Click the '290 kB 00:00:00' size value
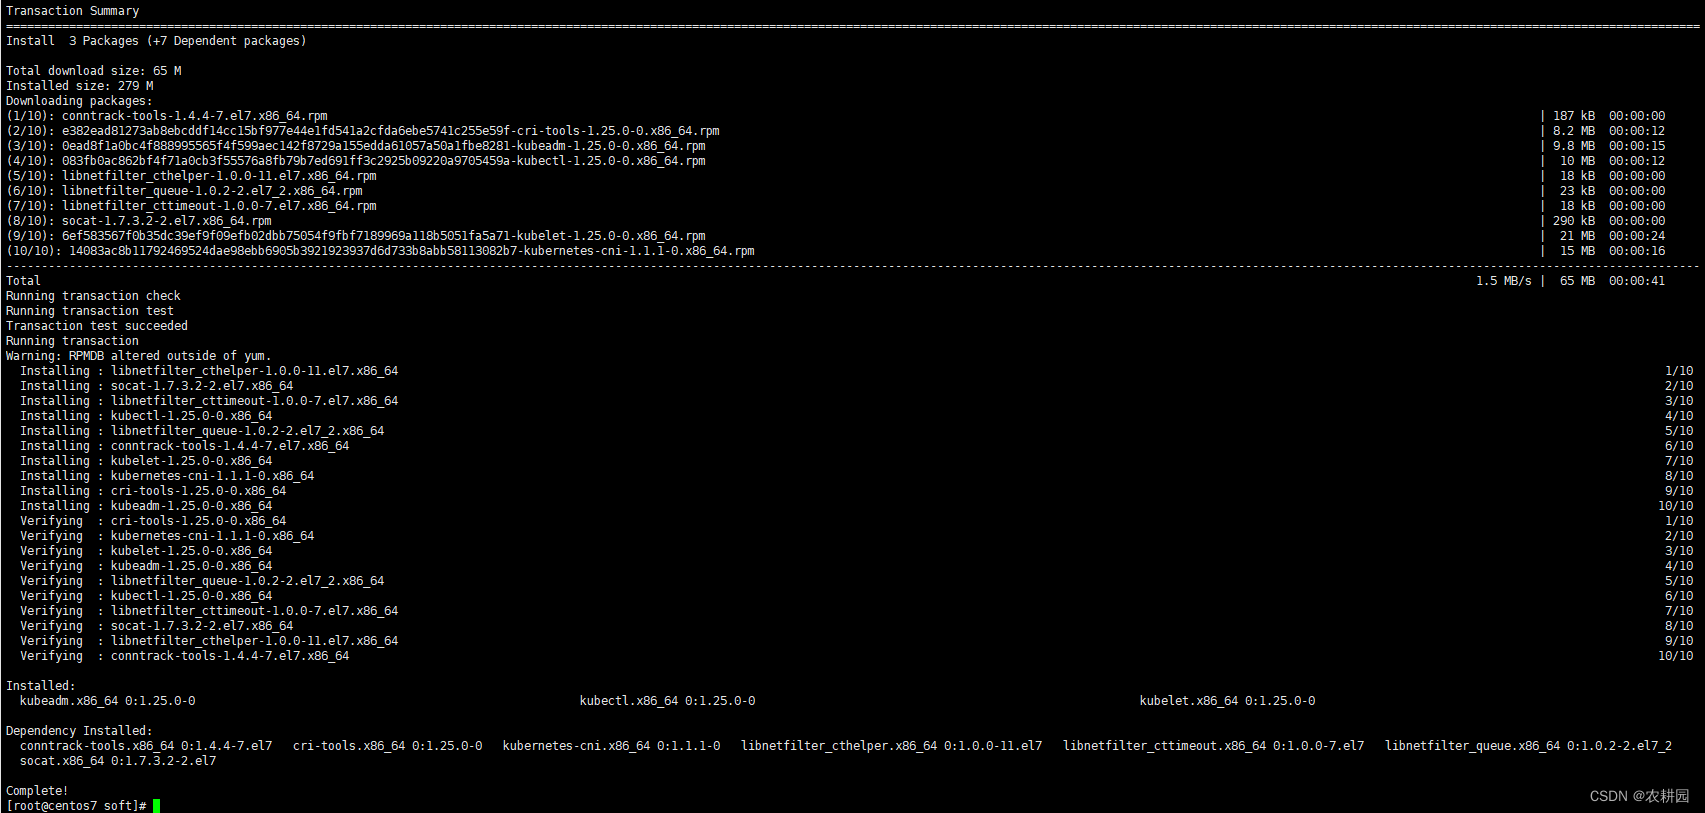The image size is (1705, 813). click(x=1609, y=221)
